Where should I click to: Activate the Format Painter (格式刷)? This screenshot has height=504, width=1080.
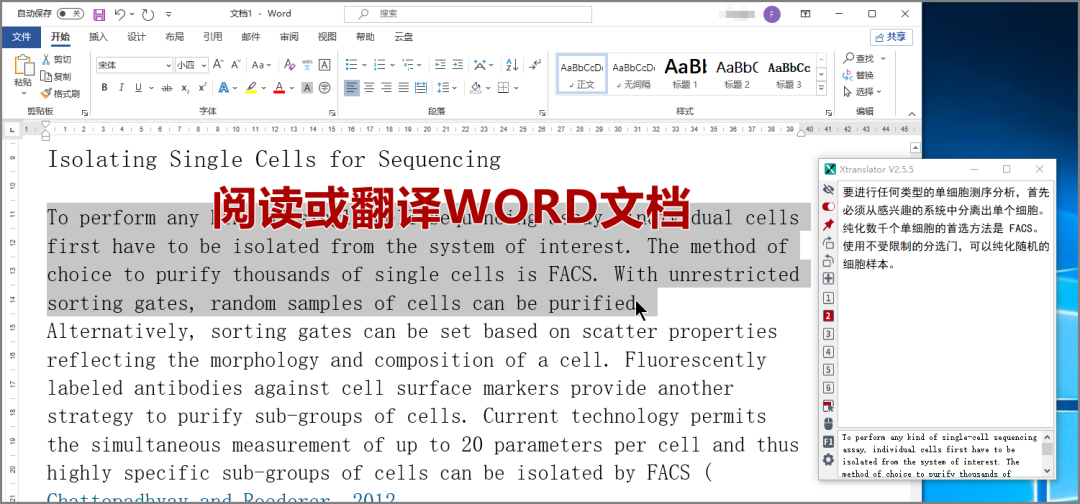coord(60,94)
